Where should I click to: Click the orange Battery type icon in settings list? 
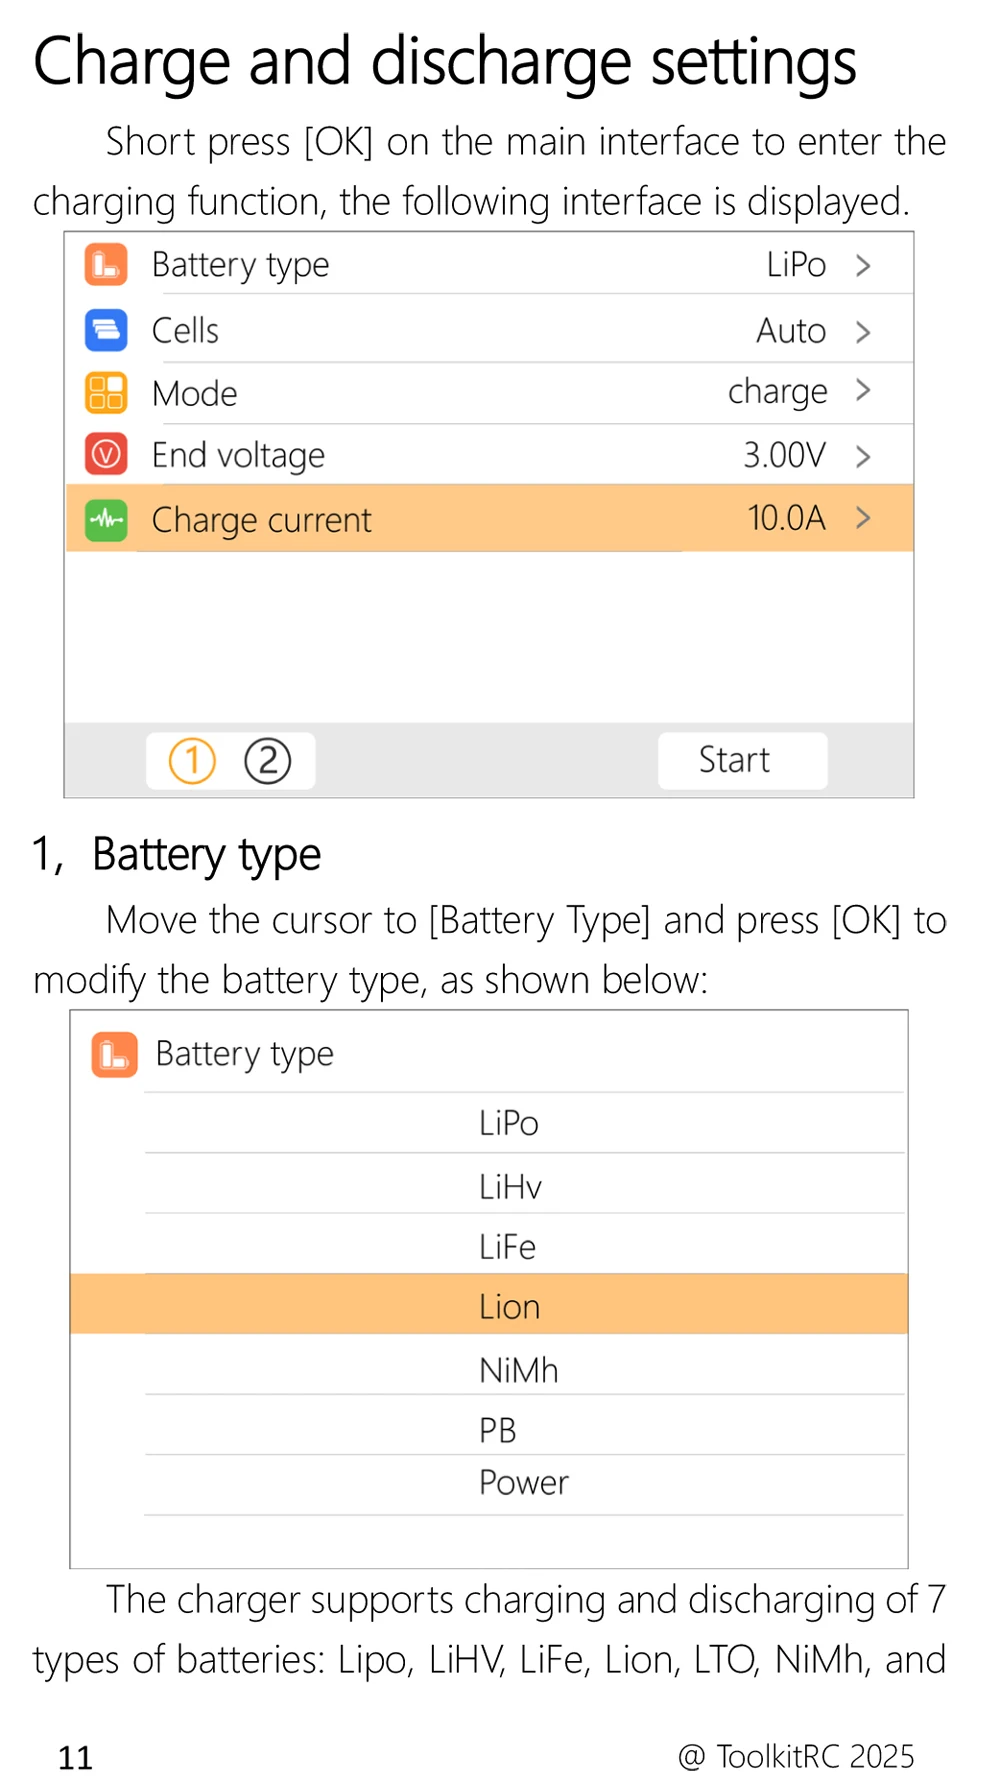pyautogui.click(x=106, y=265)
